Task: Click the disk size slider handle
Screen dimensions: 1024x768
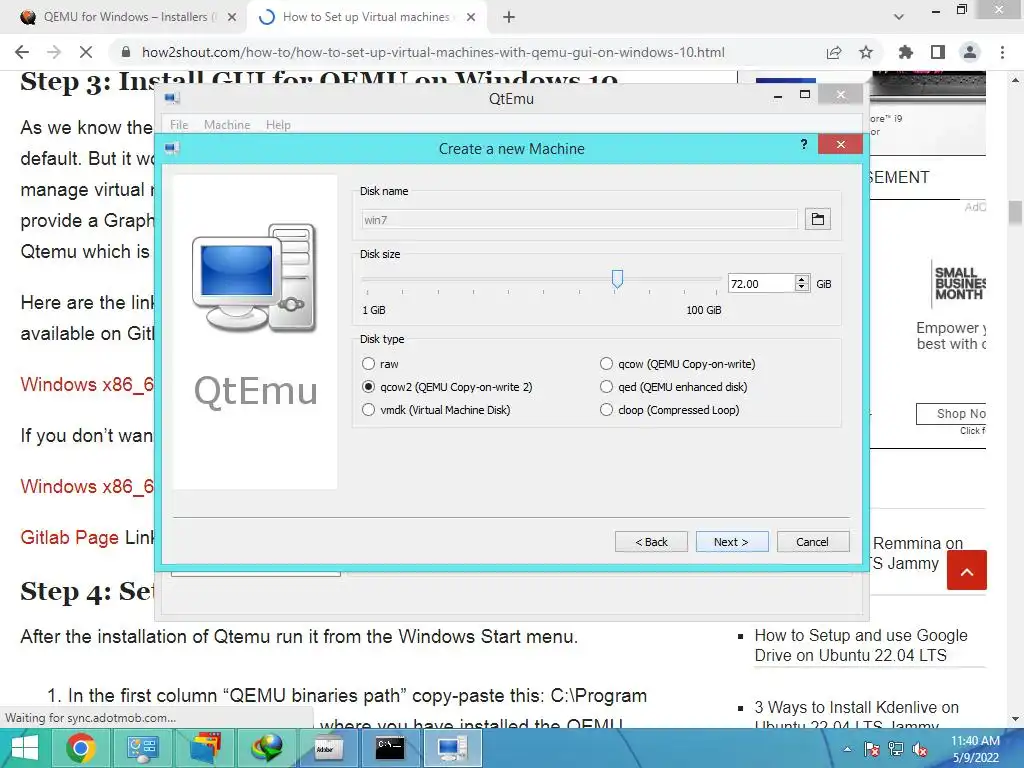Action: pyautogui.click(x=617, y=279)
